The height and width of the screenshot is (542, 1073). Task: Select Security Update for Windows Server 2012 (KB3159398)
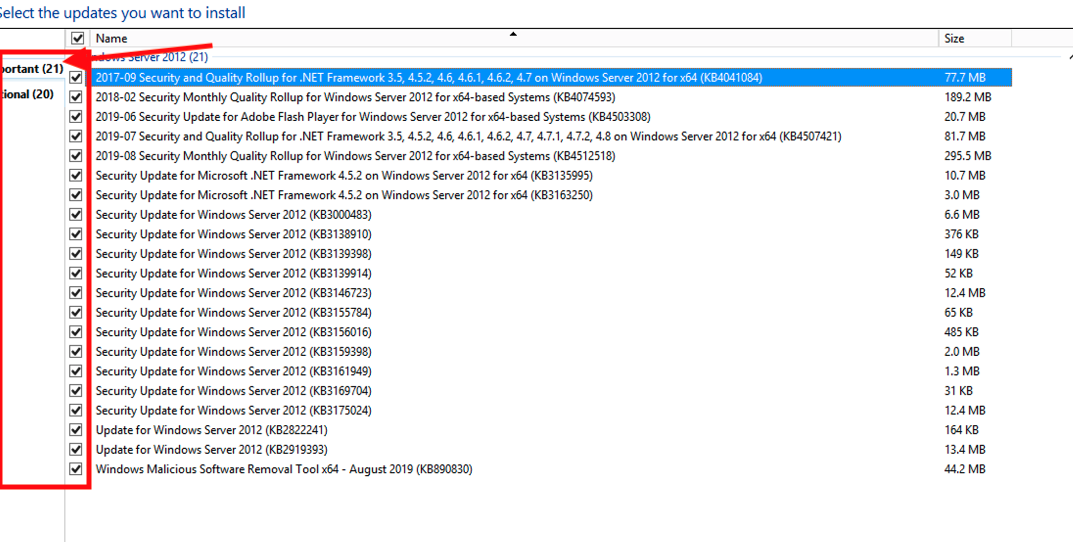pyautogui.click(x=233, y=352)
